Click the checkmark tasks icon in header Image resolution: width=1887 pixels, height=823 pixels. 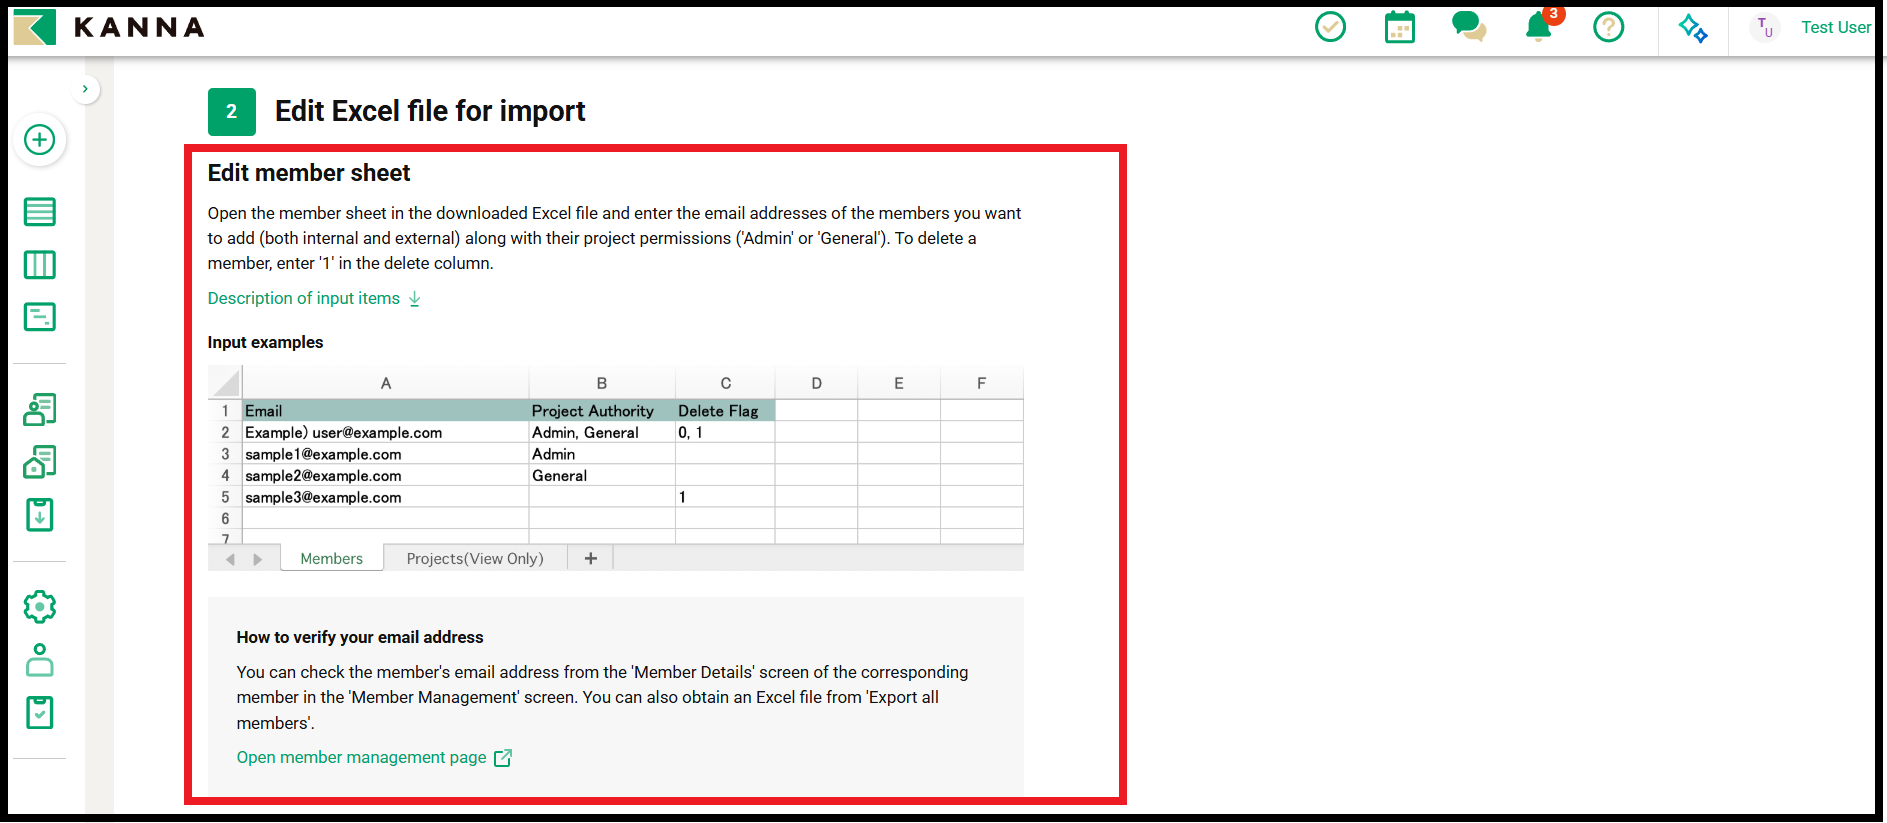1330,27
